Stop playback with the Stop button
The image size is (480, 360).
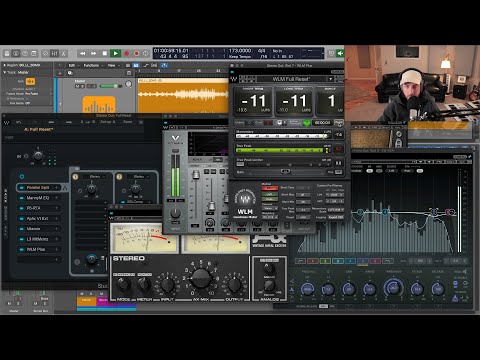click(105, 53)
